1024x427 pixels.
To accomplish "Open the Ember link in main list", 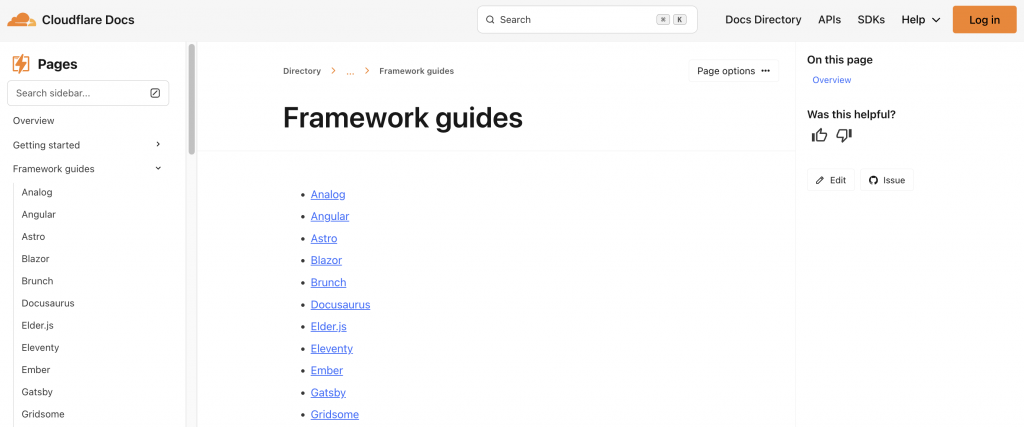I will click(x=327, y=370).
